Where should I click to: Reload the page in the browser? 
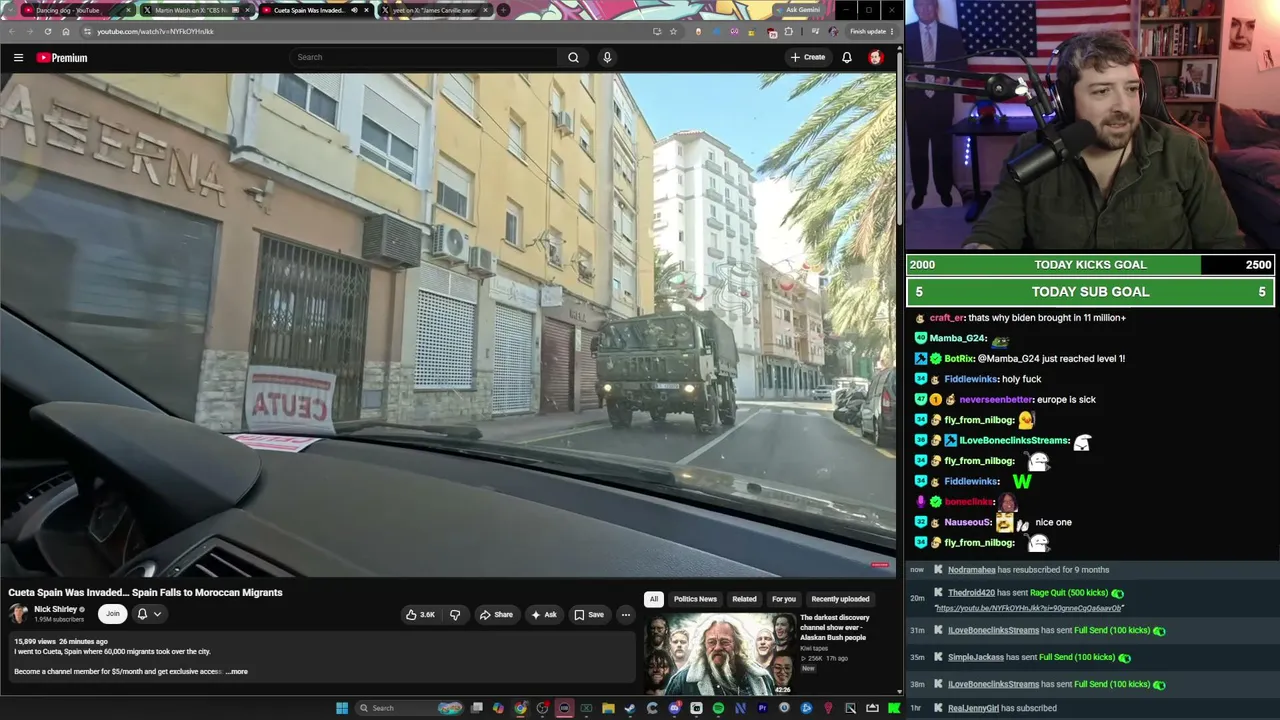click(47, 31)
